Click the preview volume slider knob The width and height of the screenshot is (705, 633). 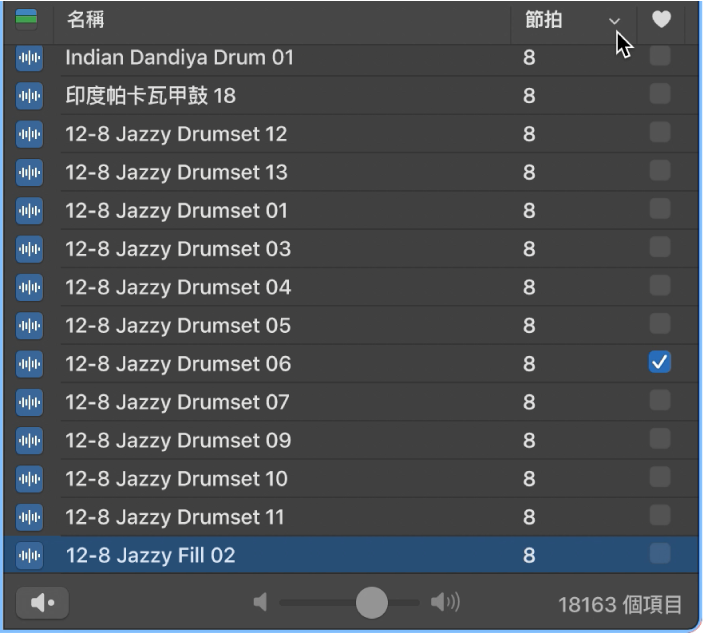coord(371,602)
